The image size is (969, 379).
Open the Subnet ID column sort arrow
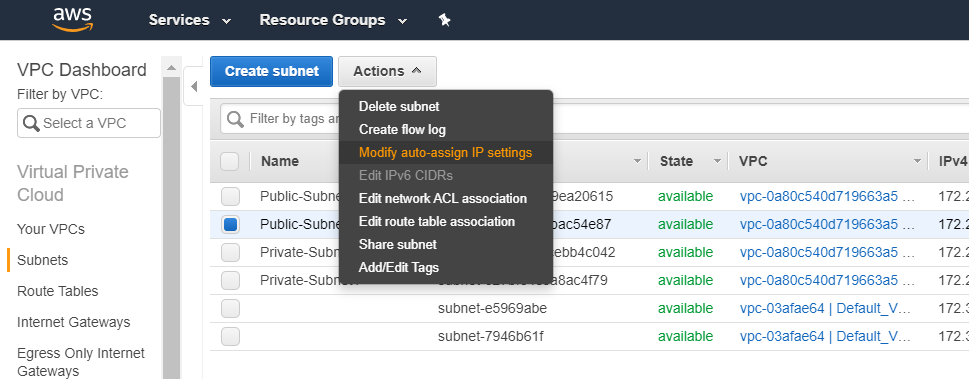pos(637,161)
